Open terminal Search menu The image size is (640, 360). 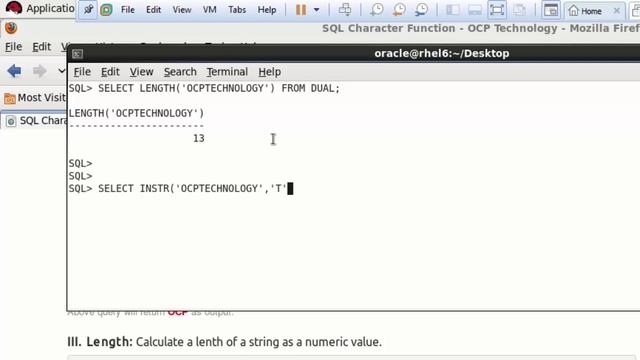180,72
